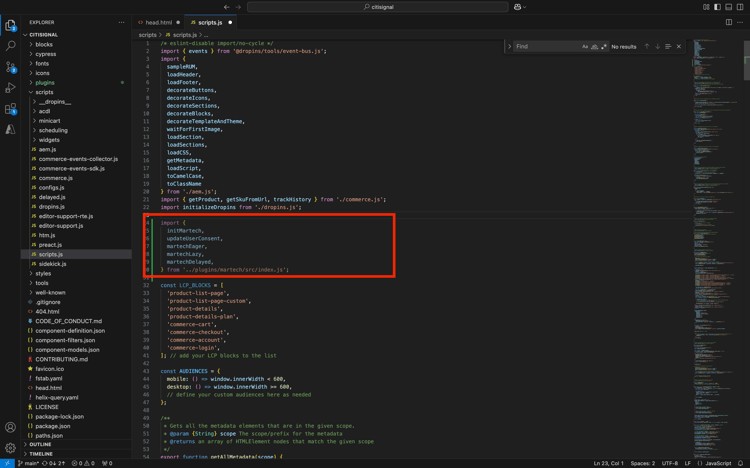Click the citisignal command center search box
This screenshot has height=468, width=750.
(x=378, y=7)
